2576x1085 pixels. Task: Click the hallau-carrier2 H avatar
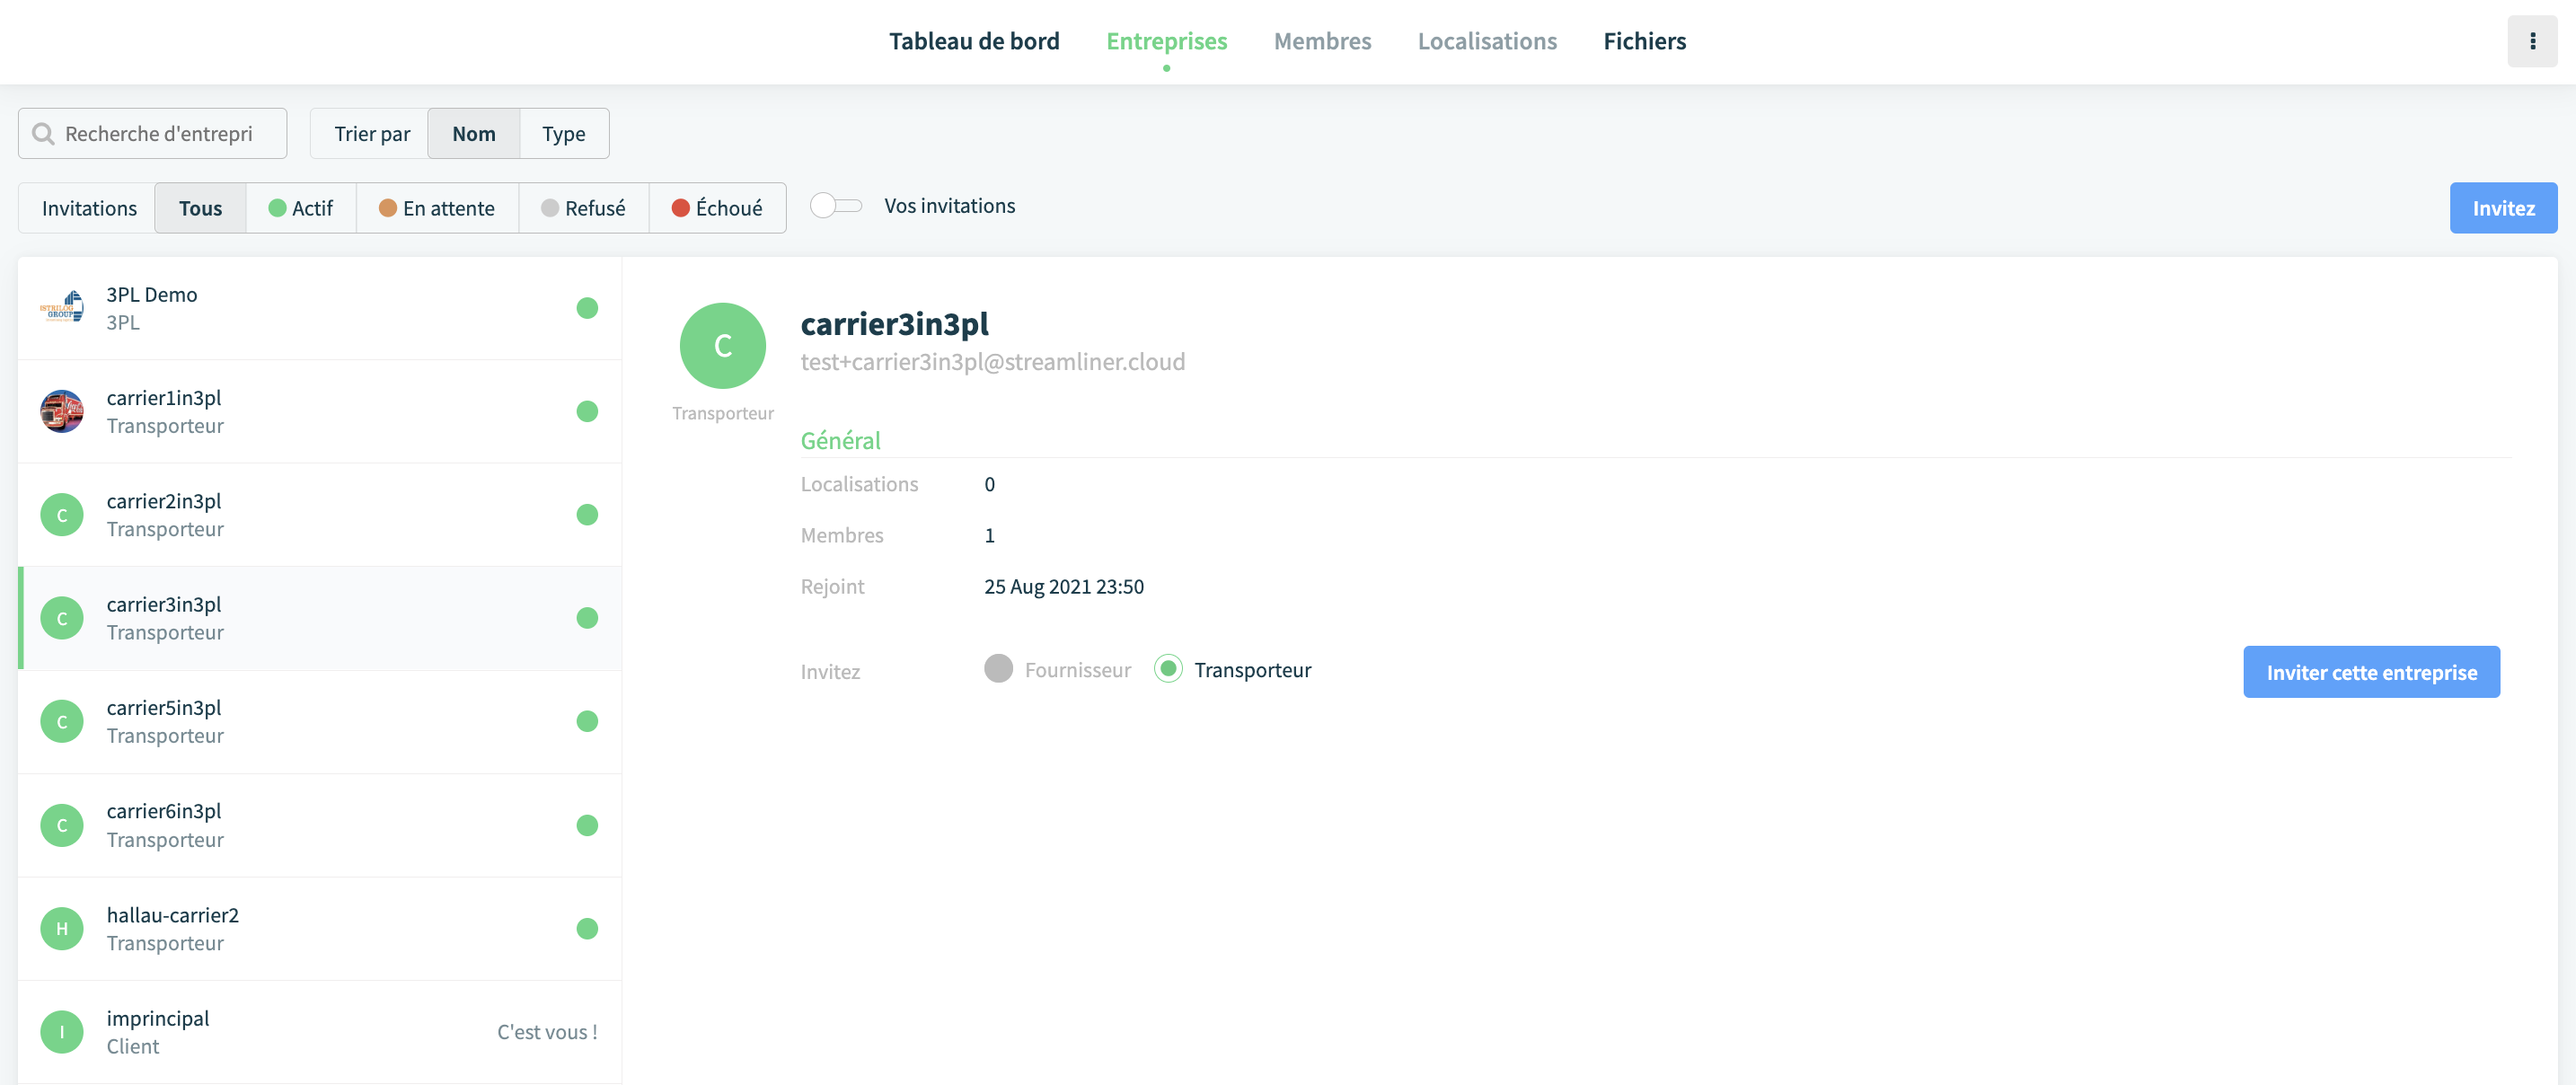[x=62, y=928]
